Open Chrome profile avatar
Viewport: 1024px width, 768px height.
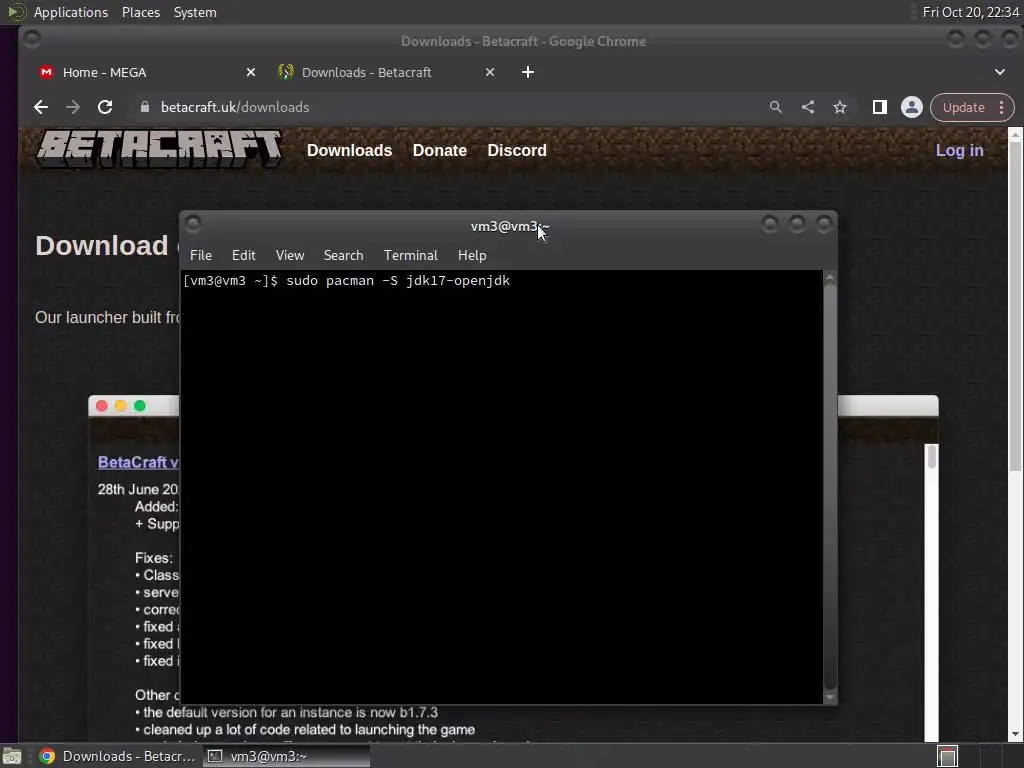(912, 107)
